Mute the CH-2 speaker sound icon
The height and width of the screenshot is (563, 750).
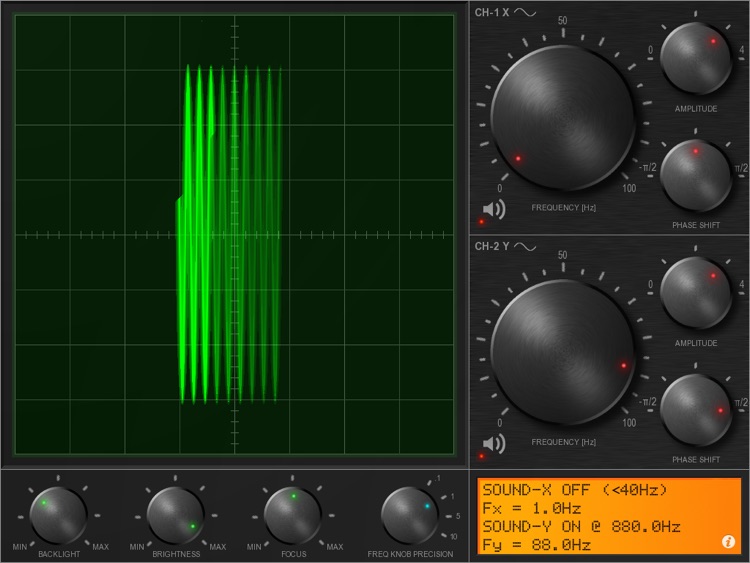click(492, 444)
